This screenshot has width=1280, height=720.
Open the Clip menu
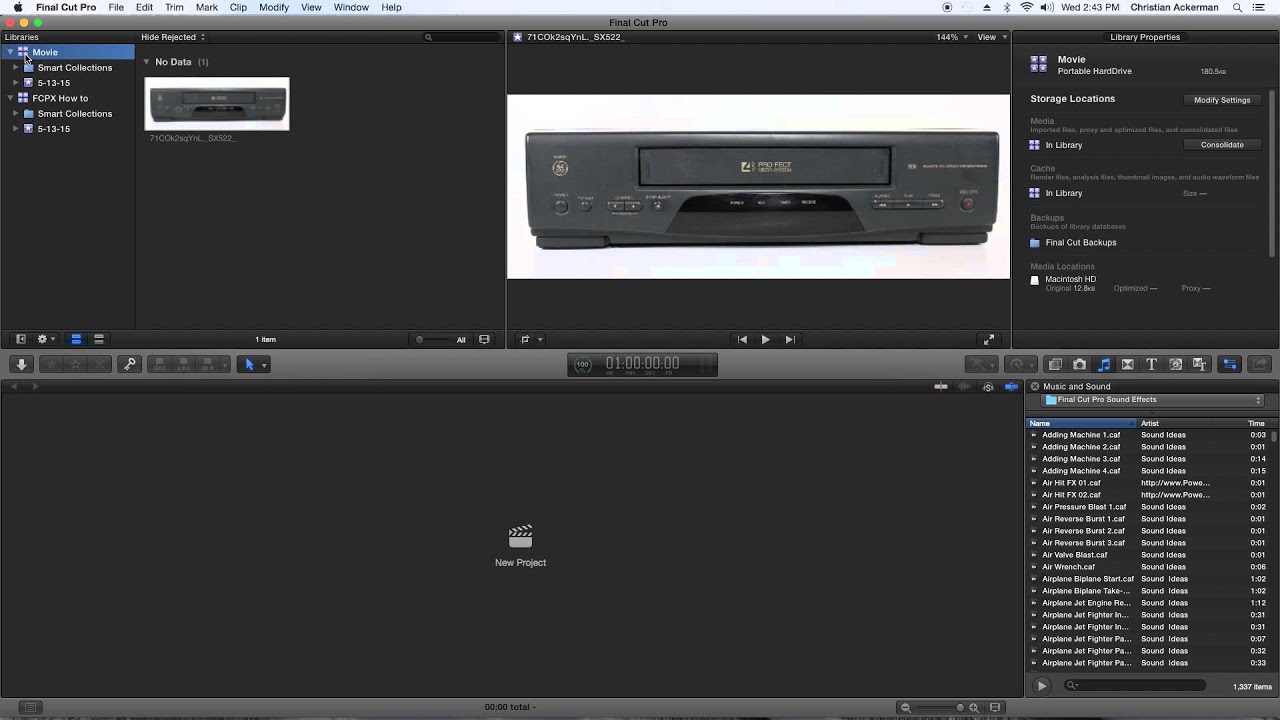pyautogui.click(x=238, y=7)
